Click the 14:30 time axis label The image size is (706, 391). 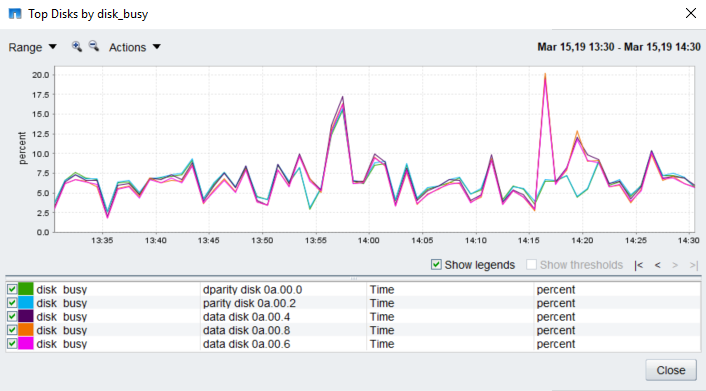tap(689, 241)
